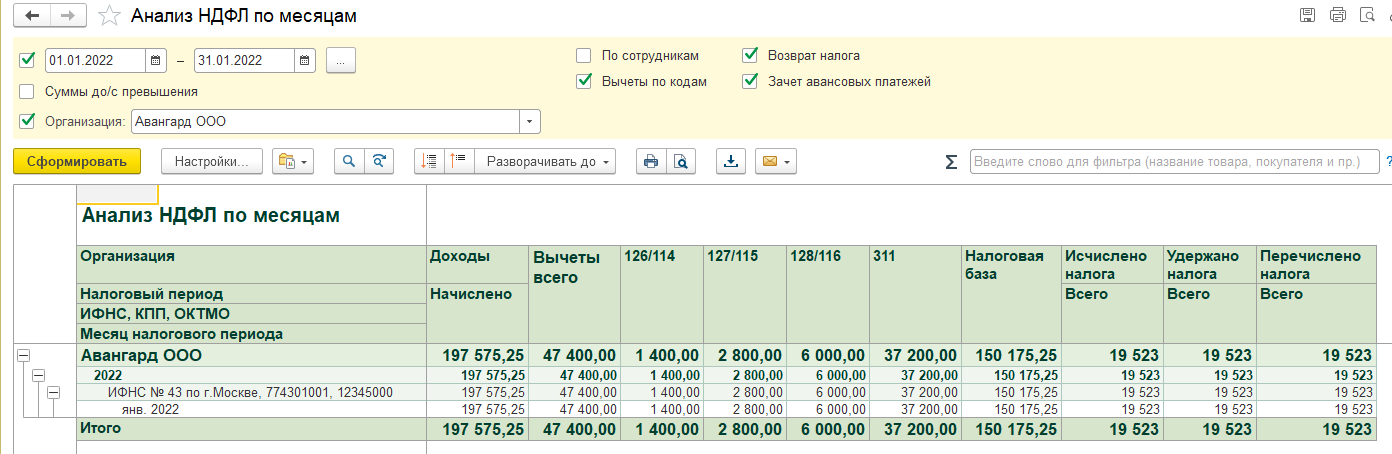This screenshot has width=1392, height=454.
Task: Toggle the period checkbox next to dates
Action: coord(27,60)
